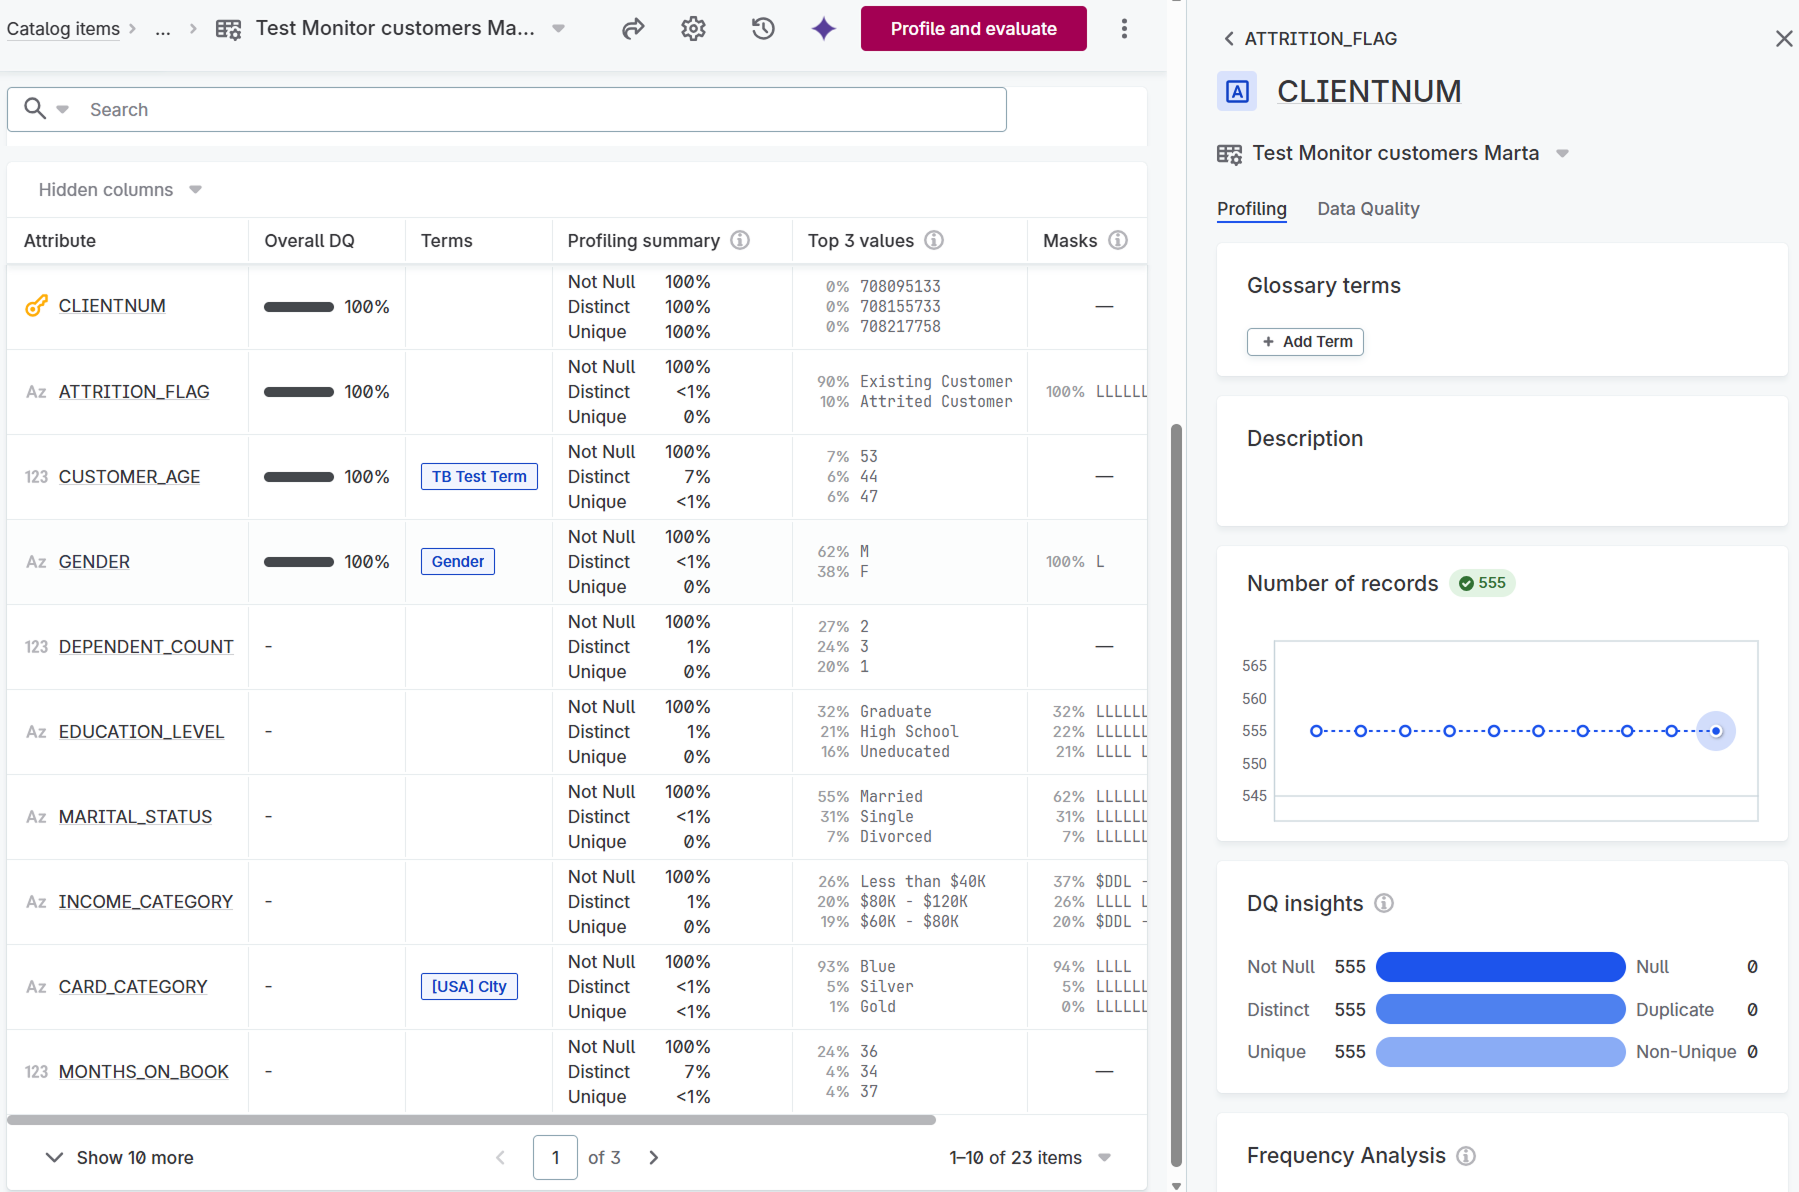Click the AI sparkle icon near Profile button
Screen dimensions: 1799x1192
(822, 28)
